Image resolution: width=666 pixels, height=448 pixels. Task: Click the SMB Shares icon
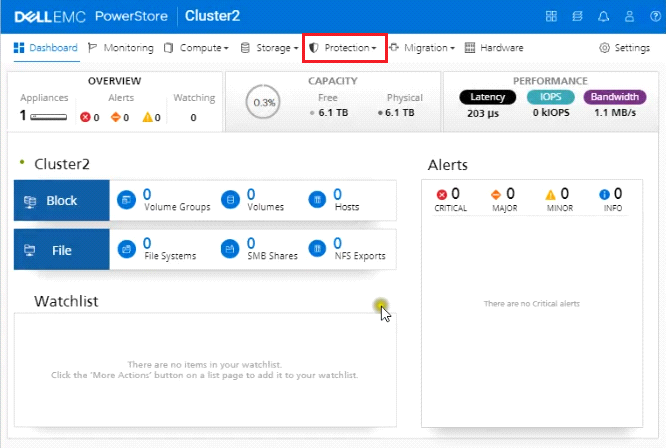click(x=230, y=248)
